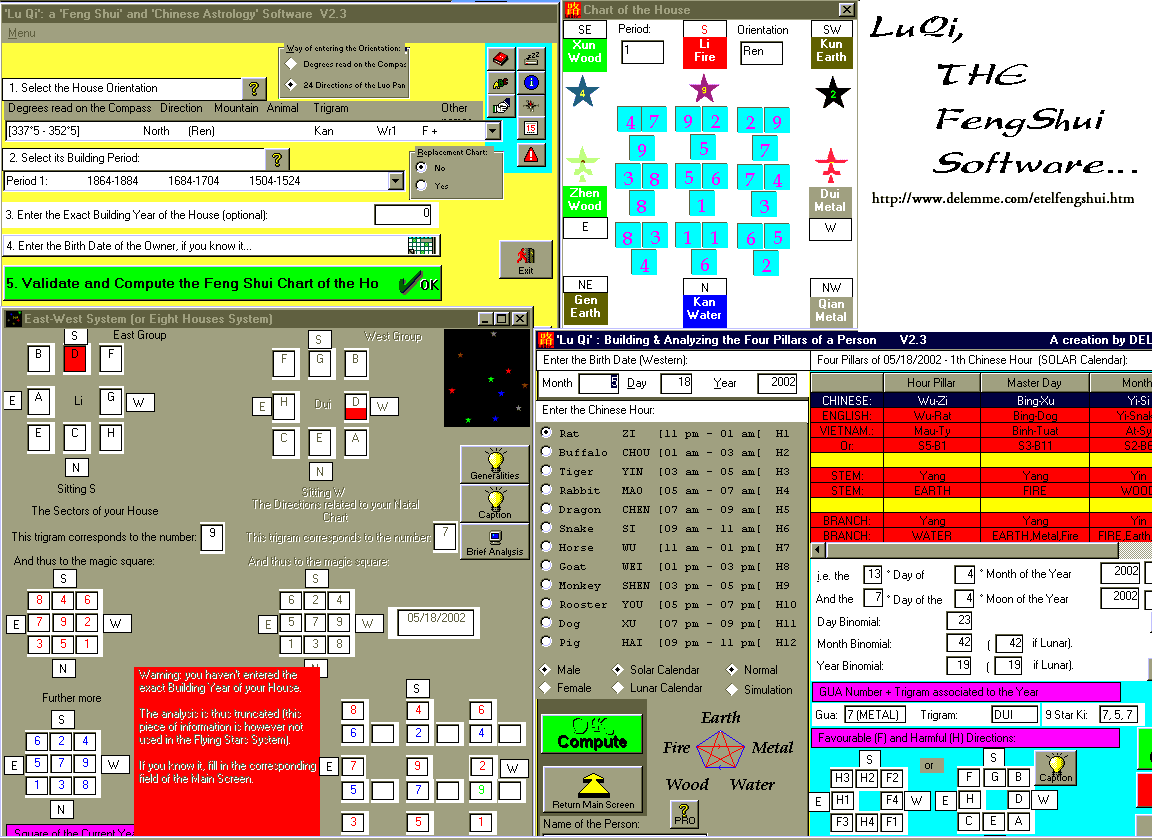The image size is (1168, 840).
Task: Expand the house orientation dropdown arrow
Action: point(492,131)
